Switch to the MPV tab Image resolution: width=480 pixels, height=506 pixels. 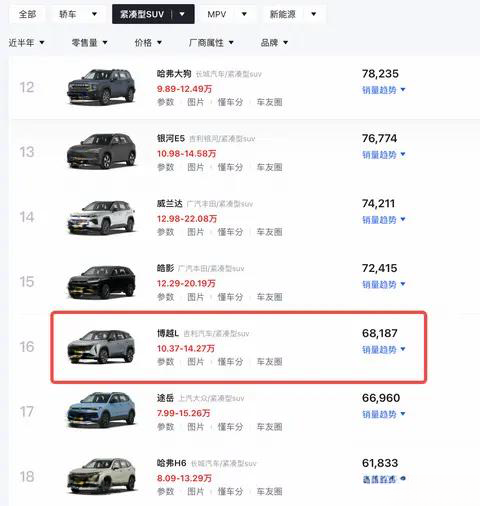pos(227,14)
